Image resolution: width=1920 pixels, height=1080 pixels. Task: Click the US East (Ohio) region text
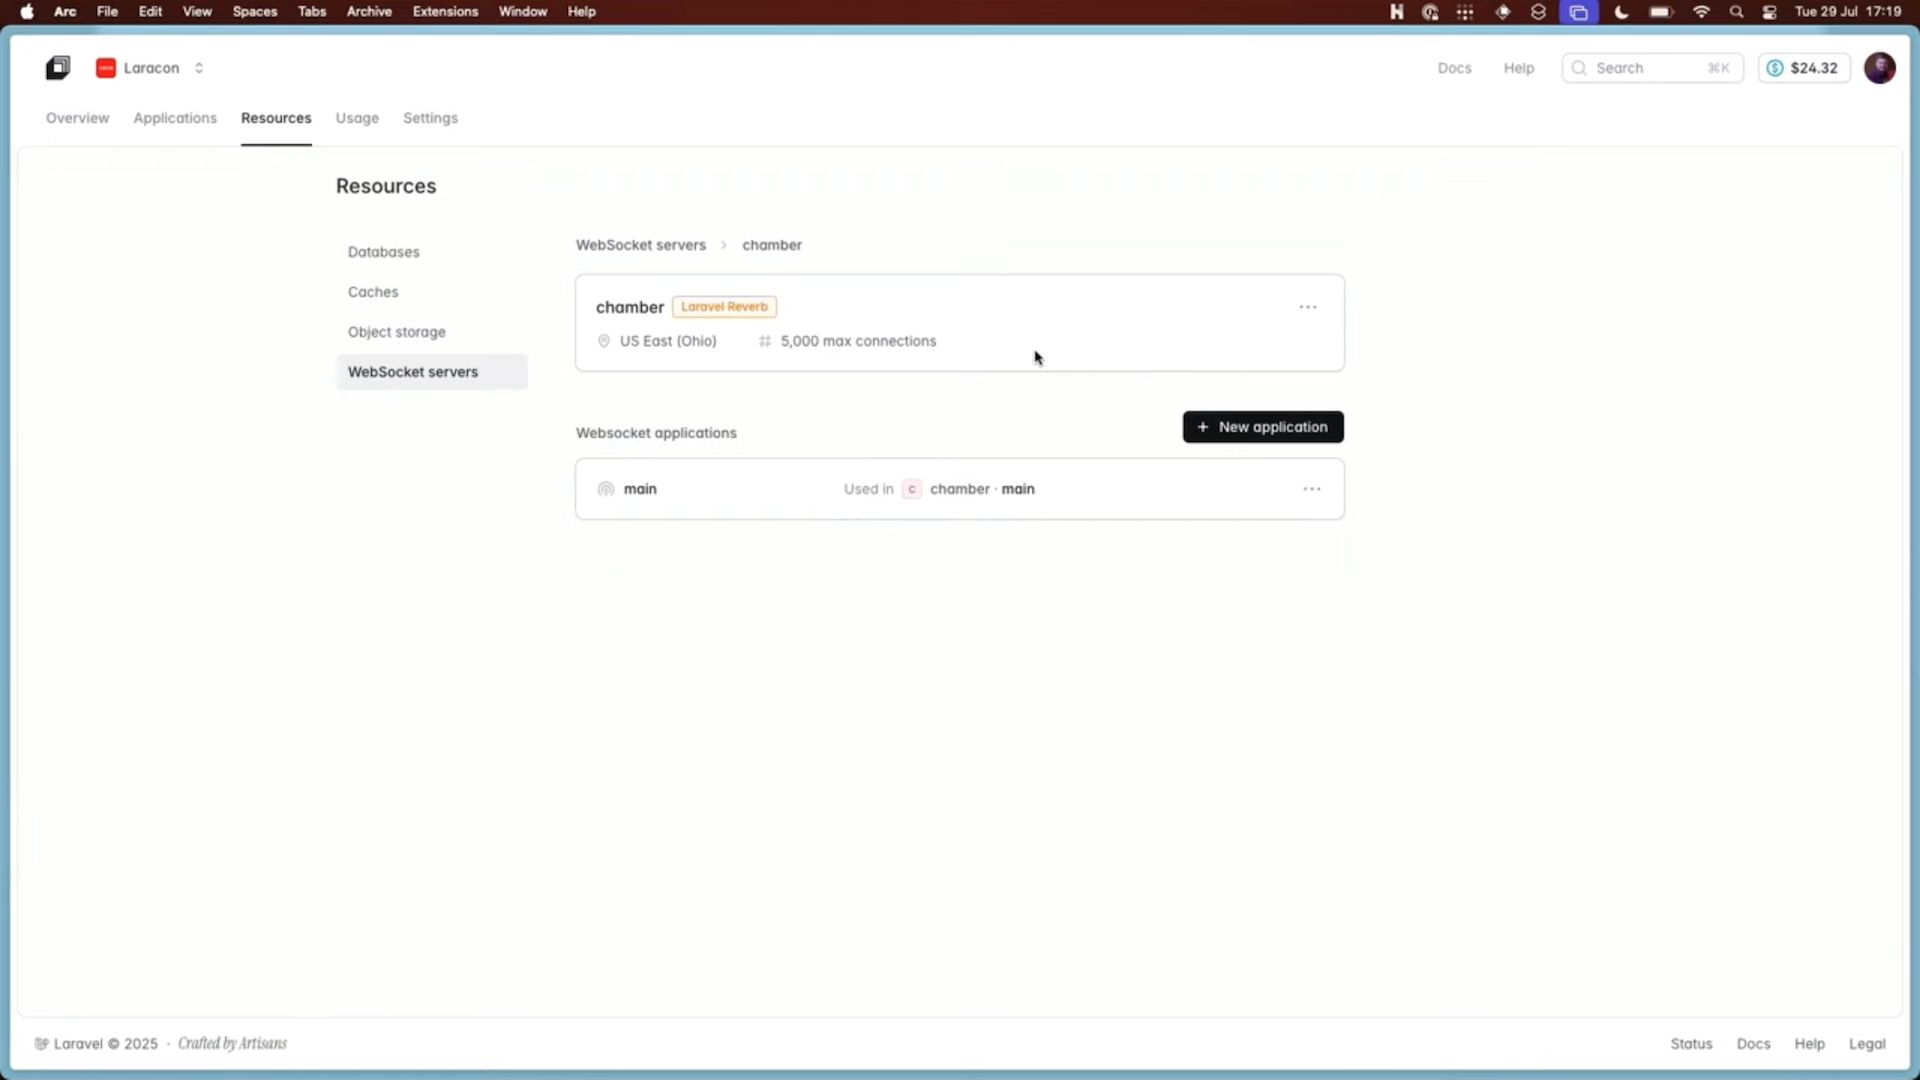click(x=668, y=341)
